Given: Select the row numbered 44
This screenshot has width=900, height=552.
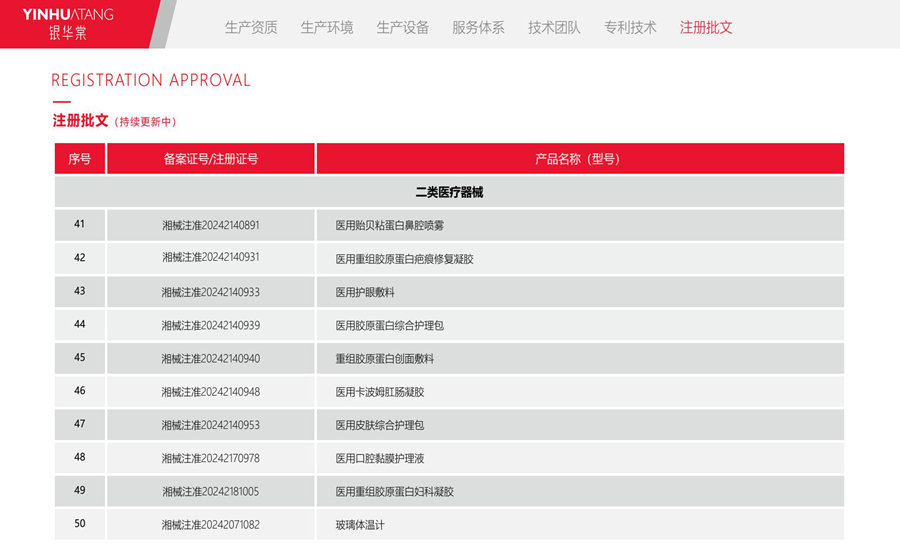Looking at the screenshot, I should [x=80, y=325].
